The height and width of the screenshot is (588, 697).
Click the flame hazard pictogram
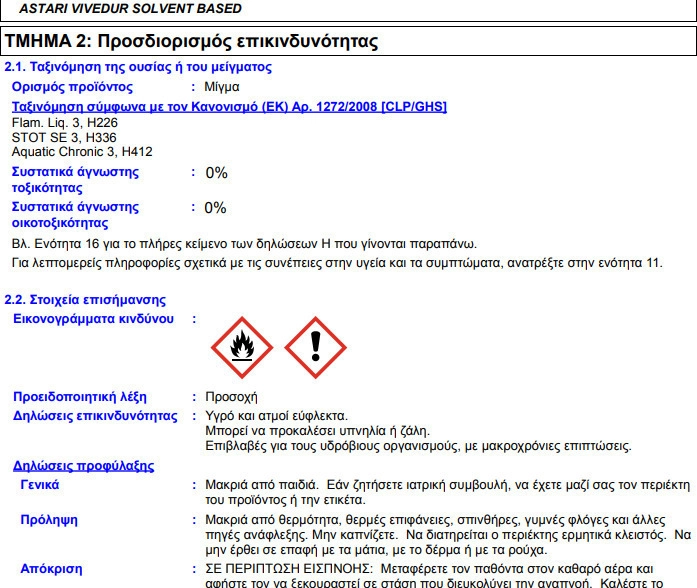tap(240, 348)
